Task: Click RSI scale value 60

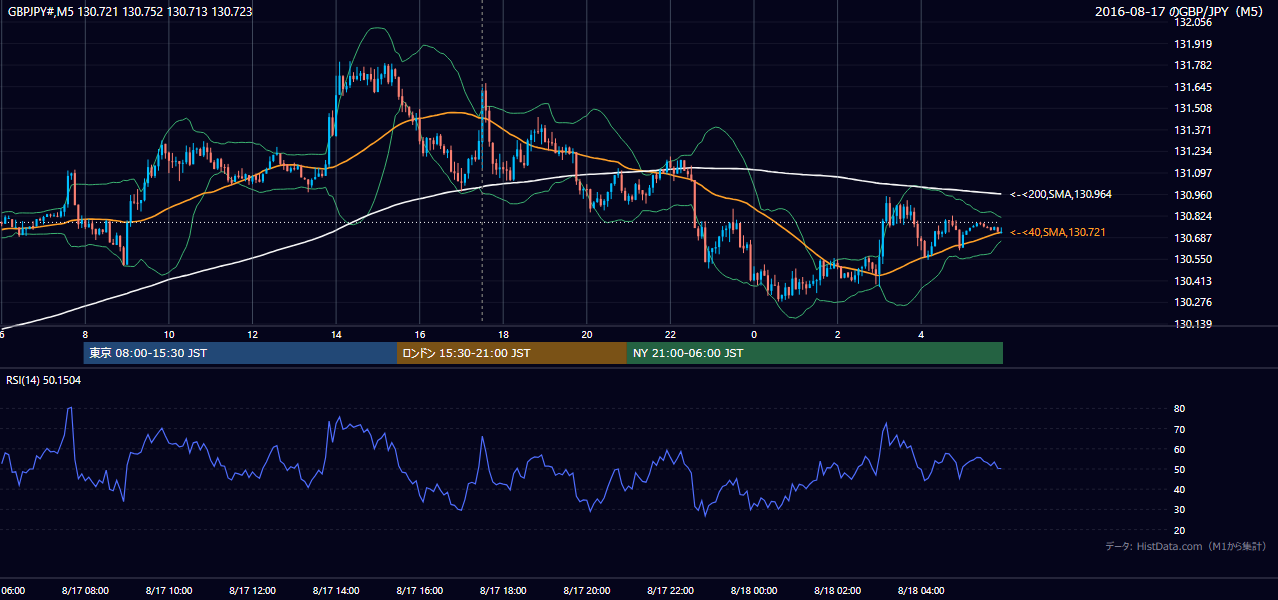Action: [1180, 449]
